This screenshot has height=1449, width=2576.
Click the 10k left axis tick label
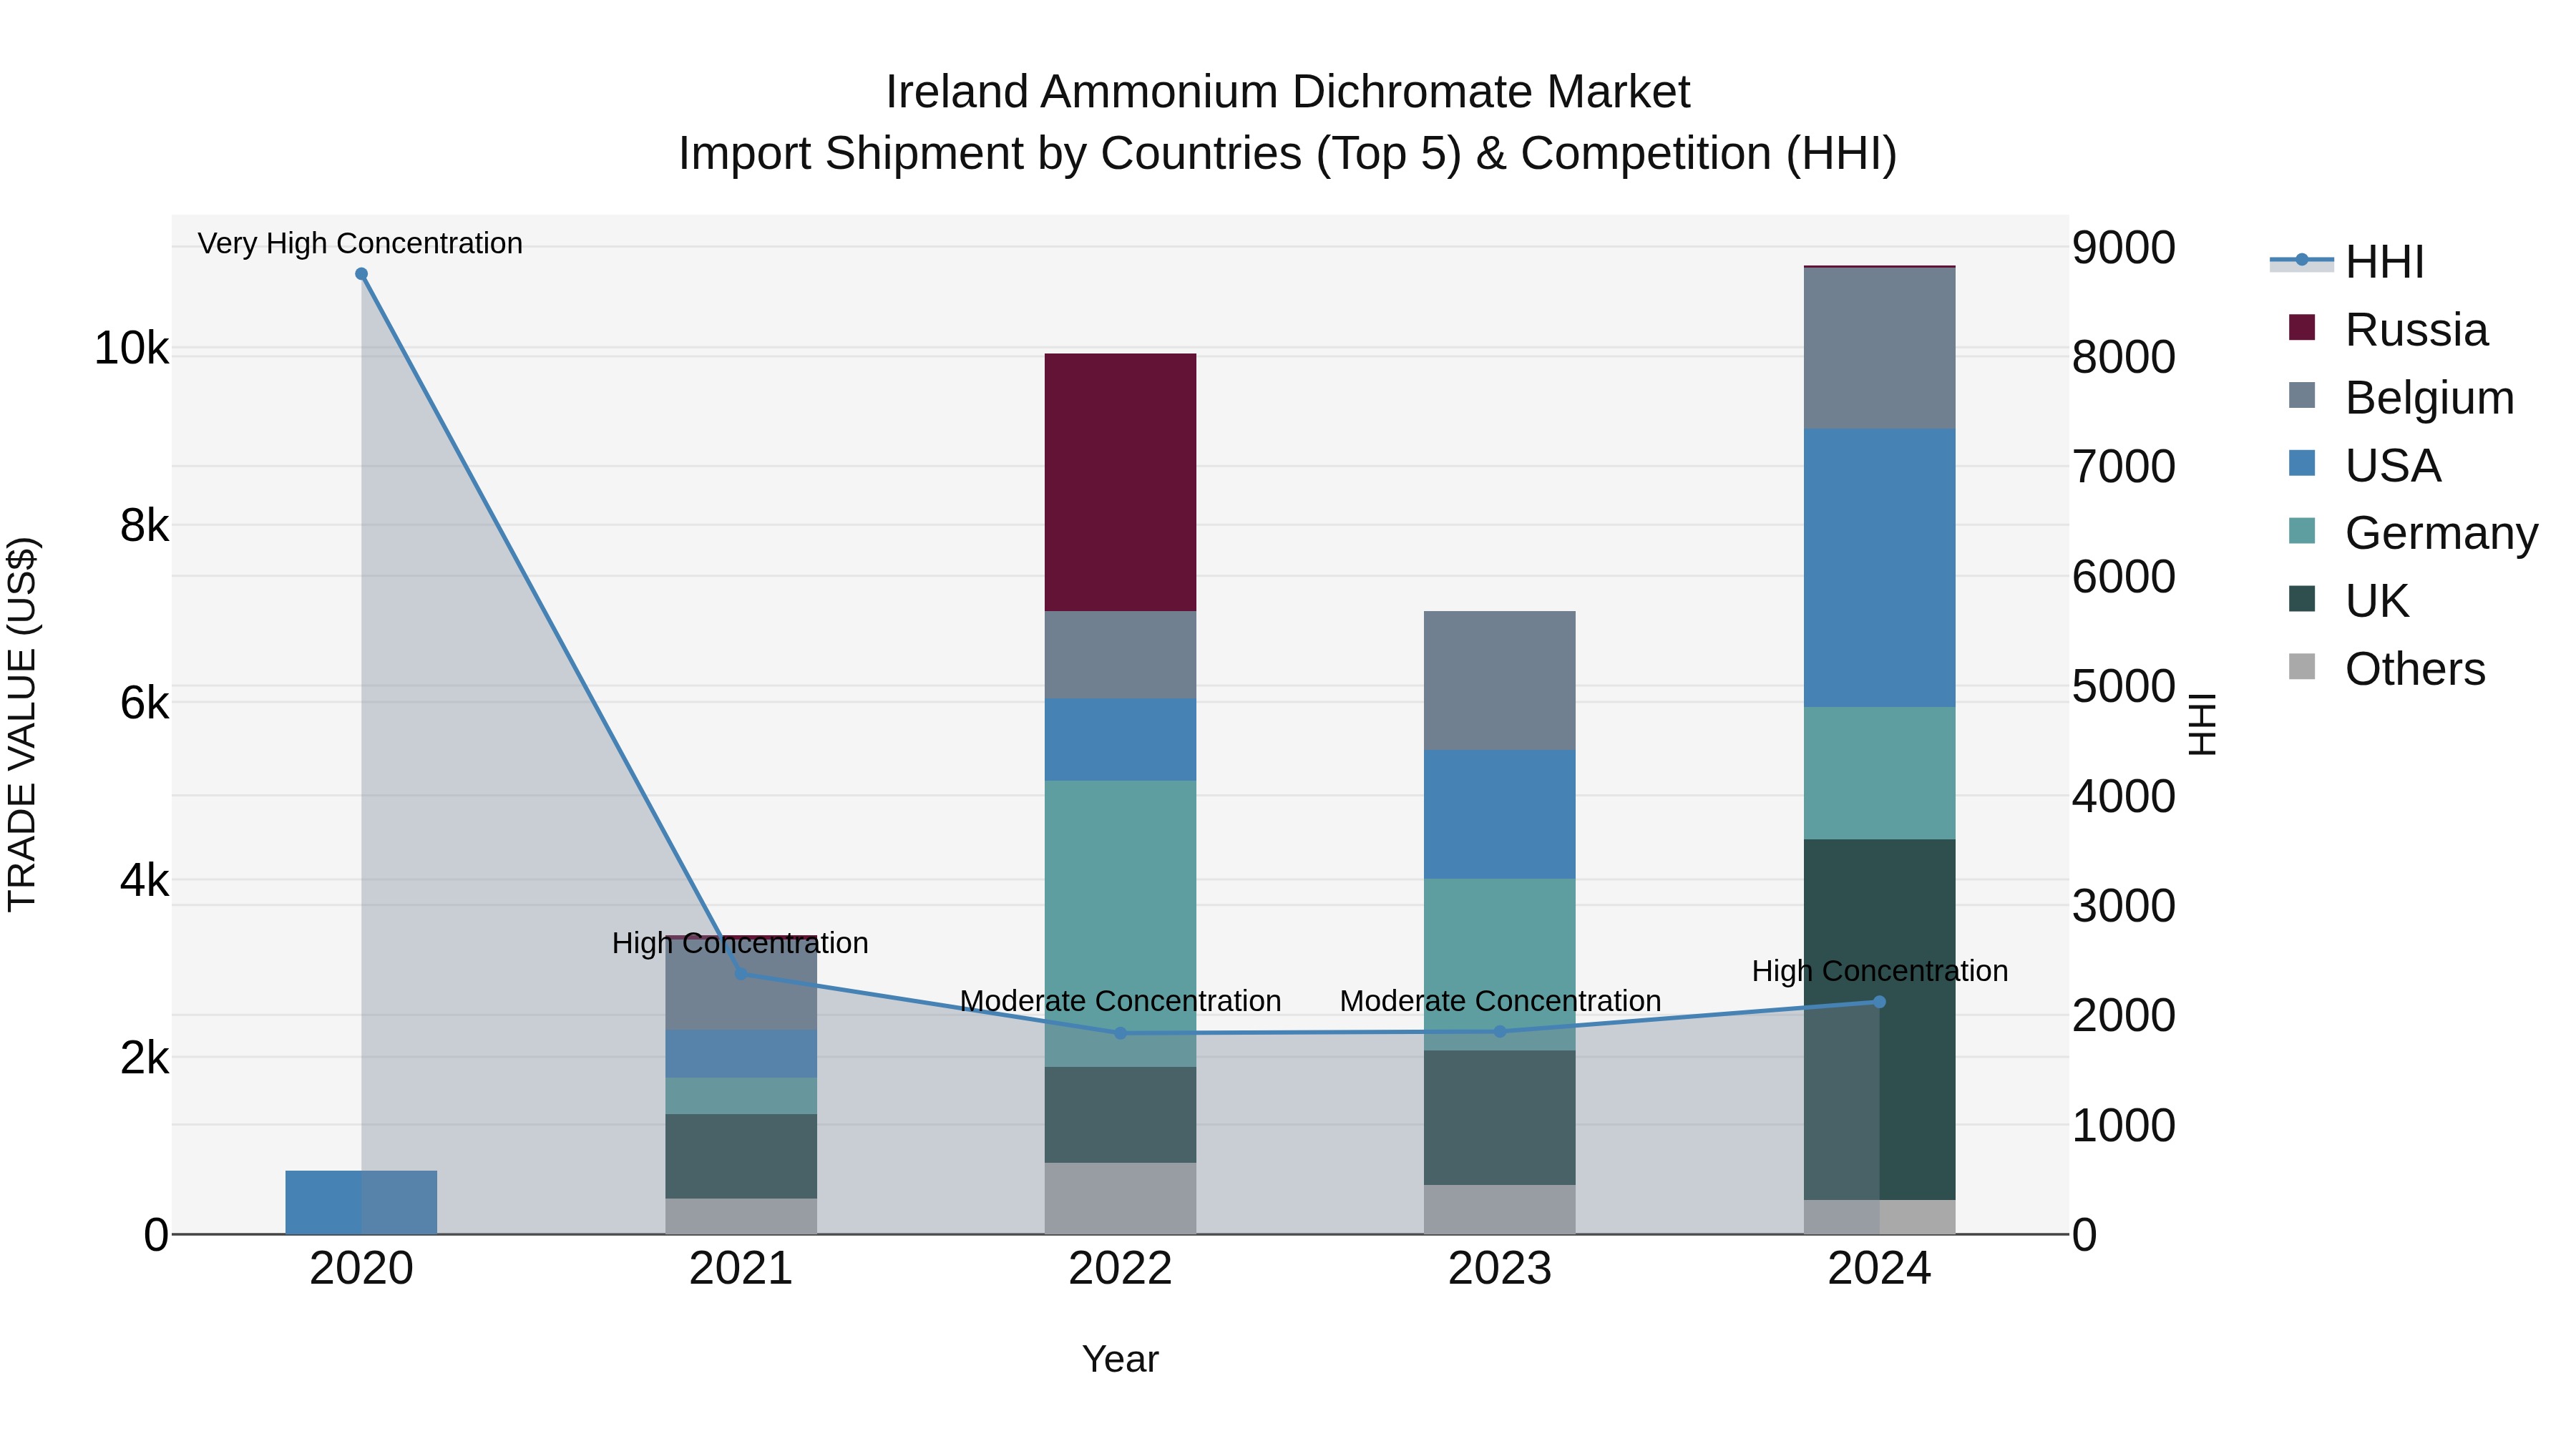tap(132, 349)
